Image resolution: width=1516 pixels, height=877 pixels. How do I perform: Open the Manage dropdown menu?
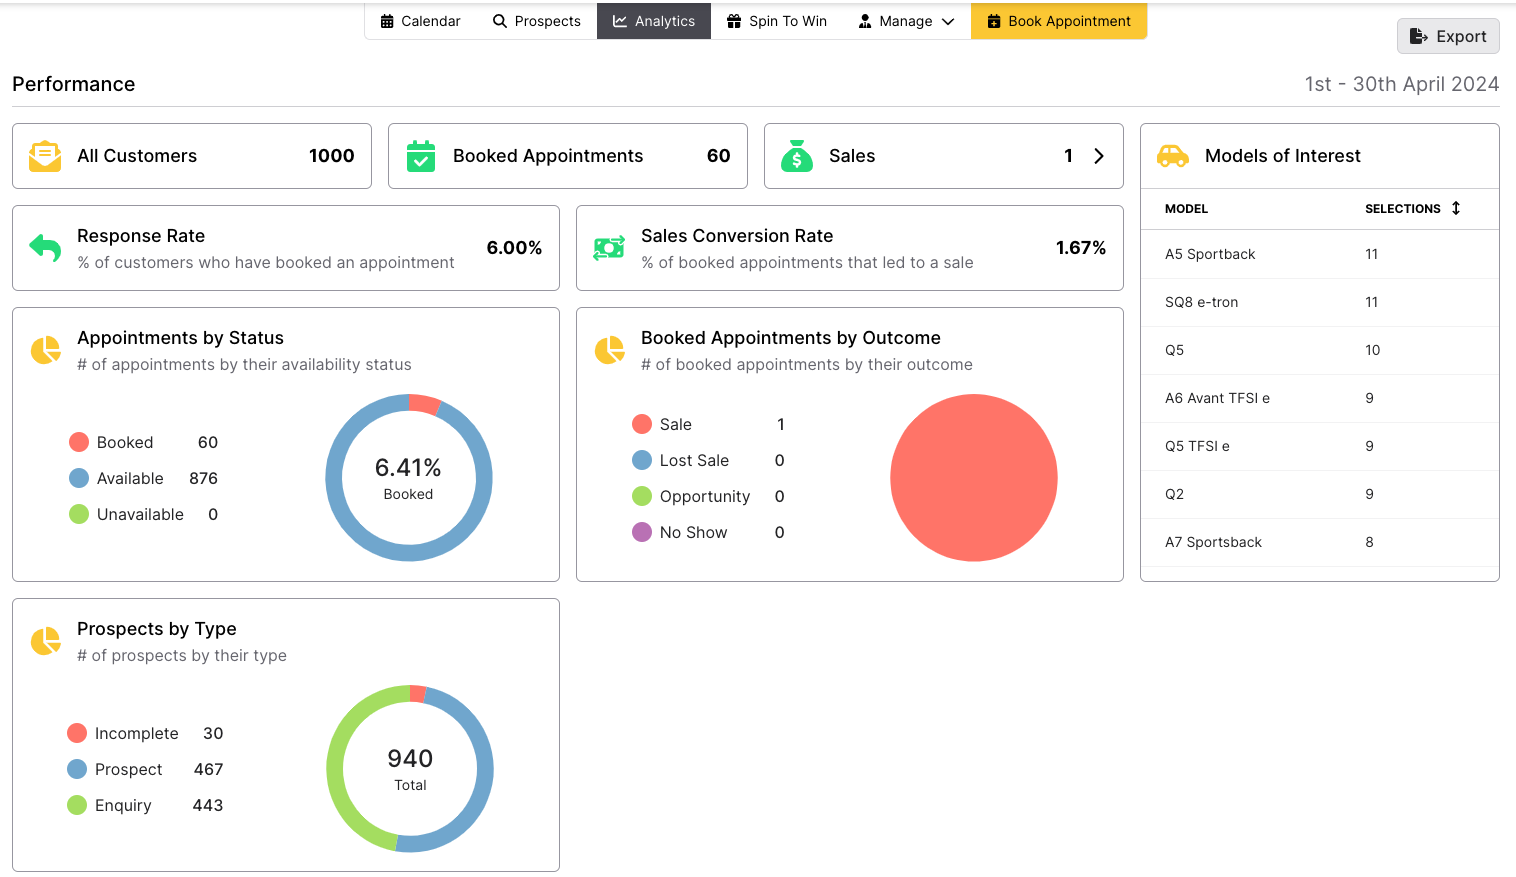point(907,21)
